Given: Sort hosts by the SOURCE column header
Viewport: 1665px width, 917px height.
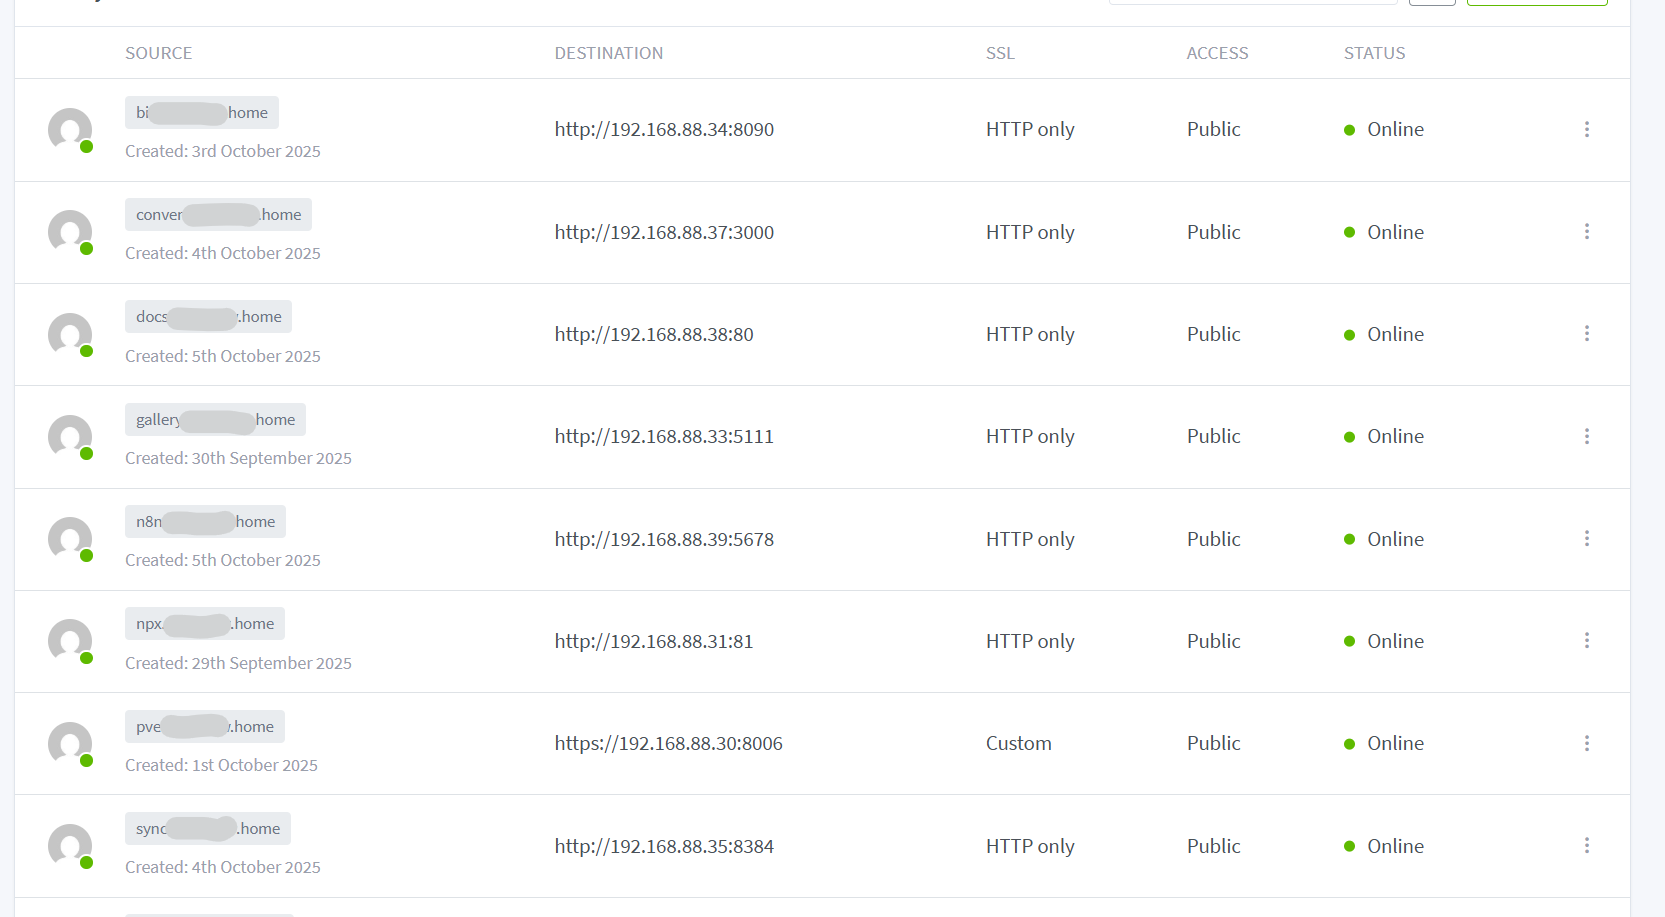Looking at the screenshot, I should pos(158,53).
